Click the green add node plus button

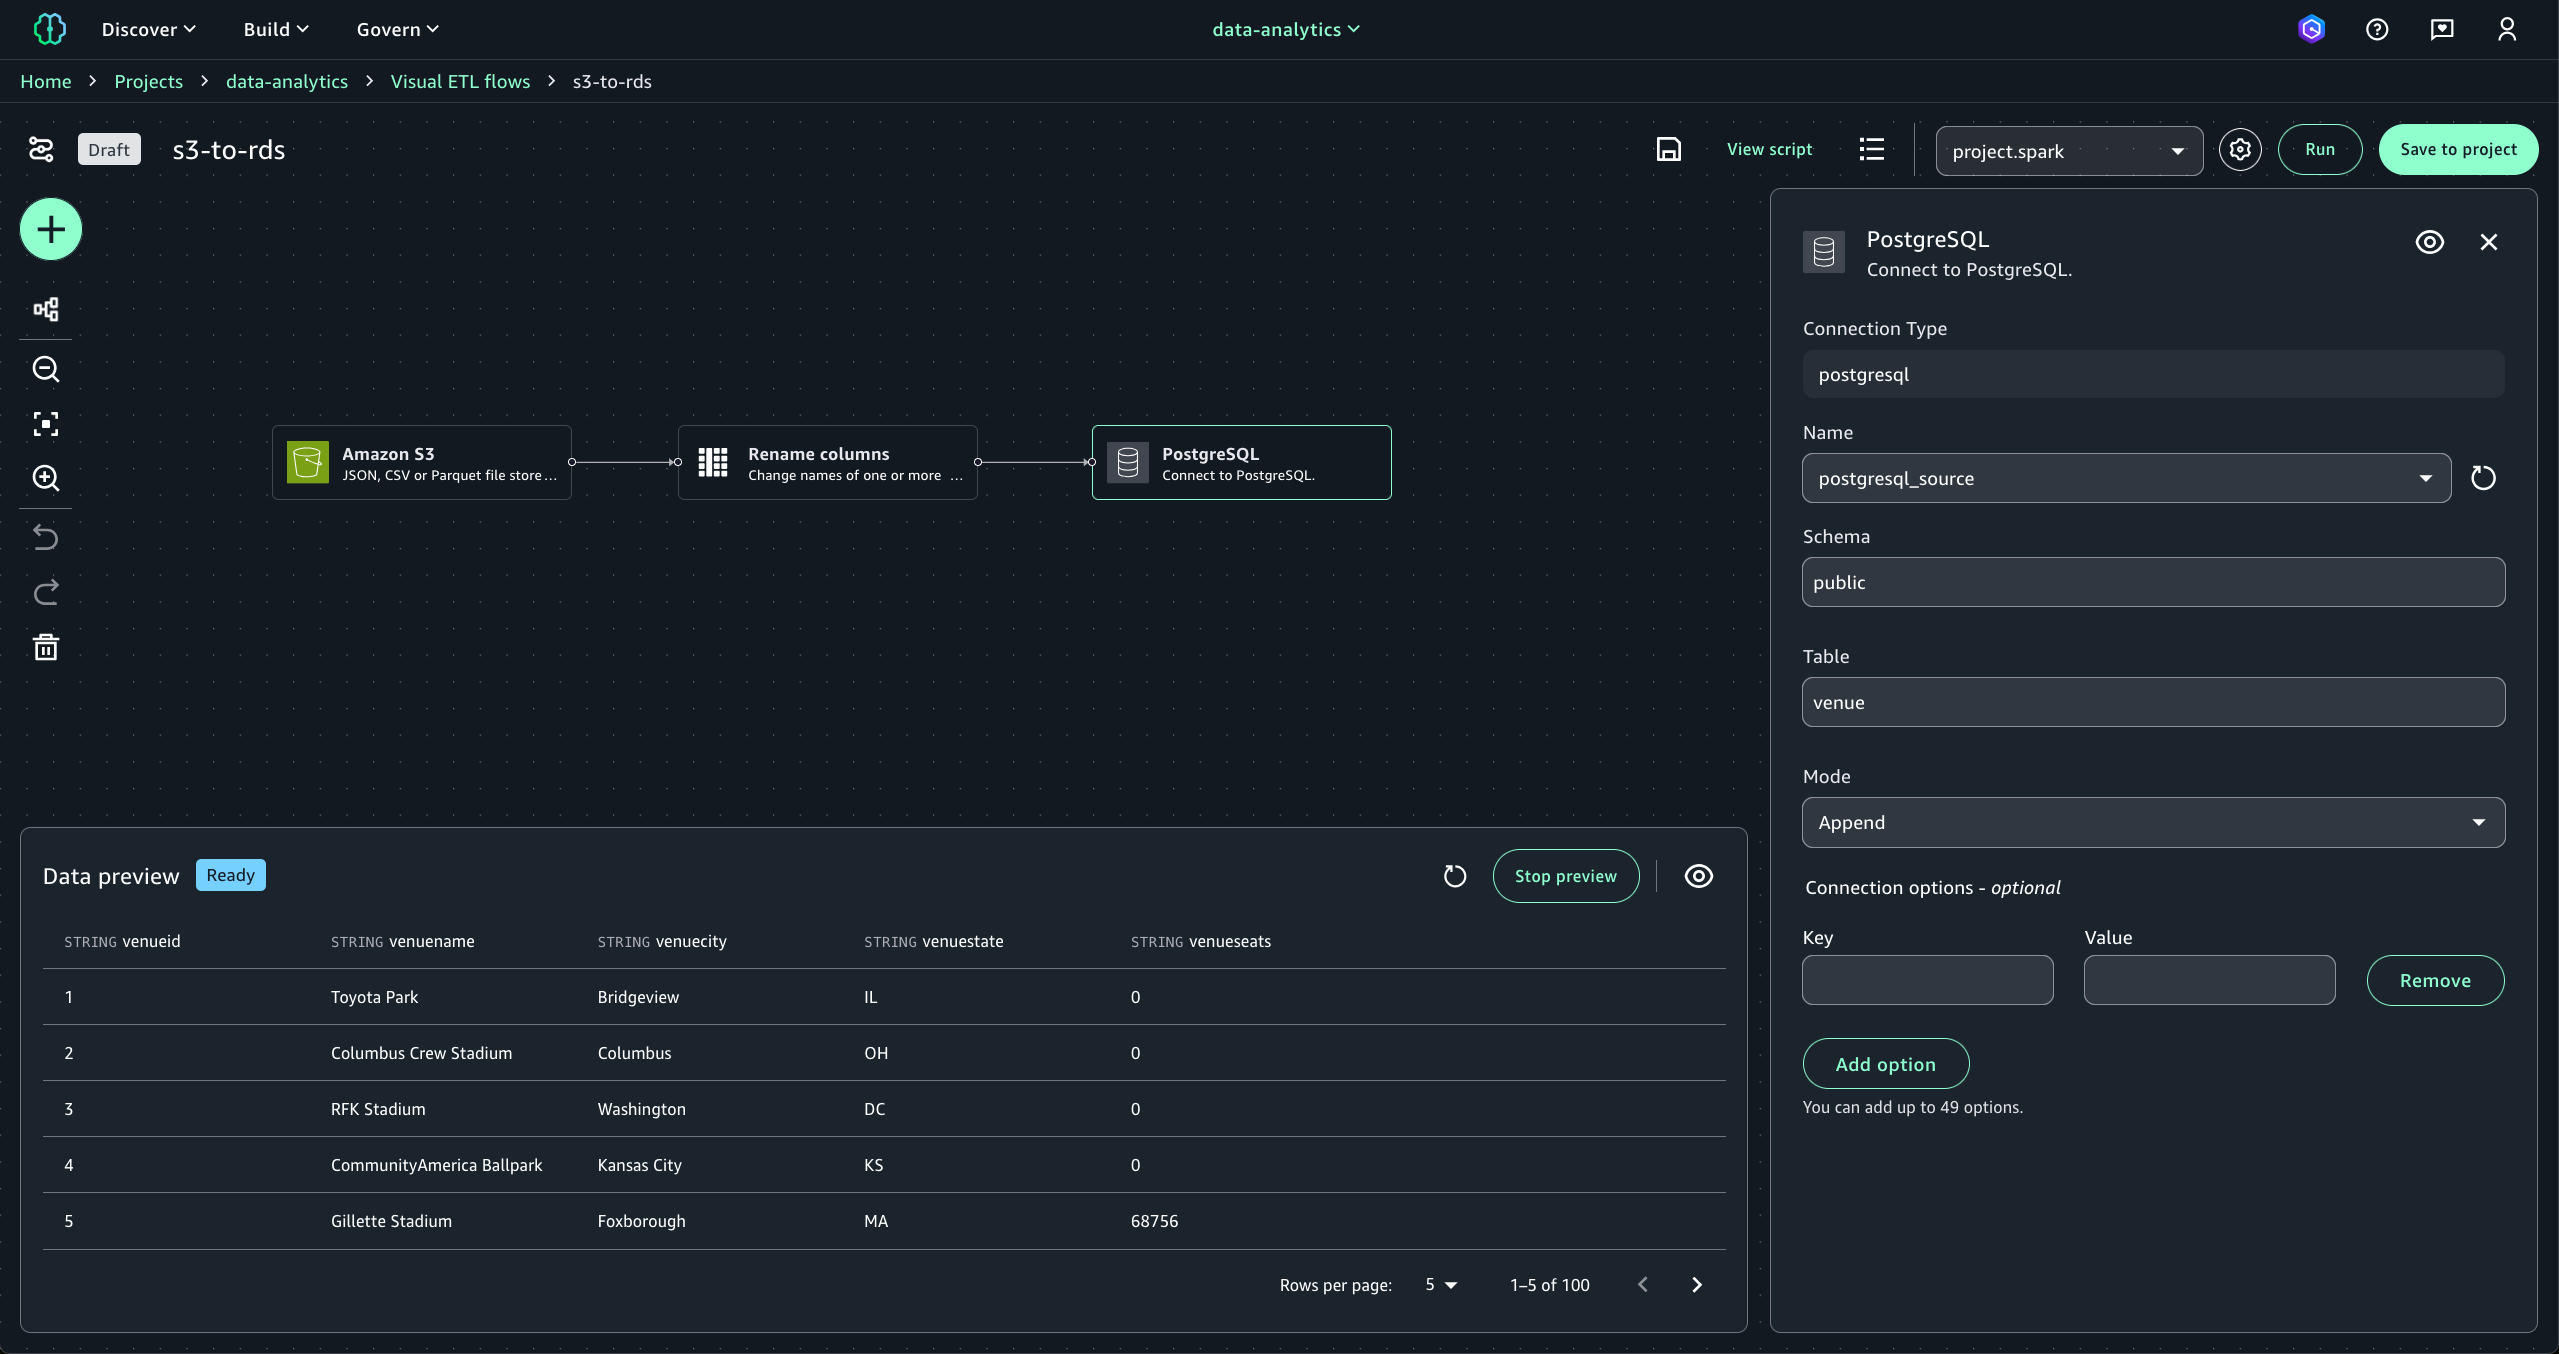[51, 230]
